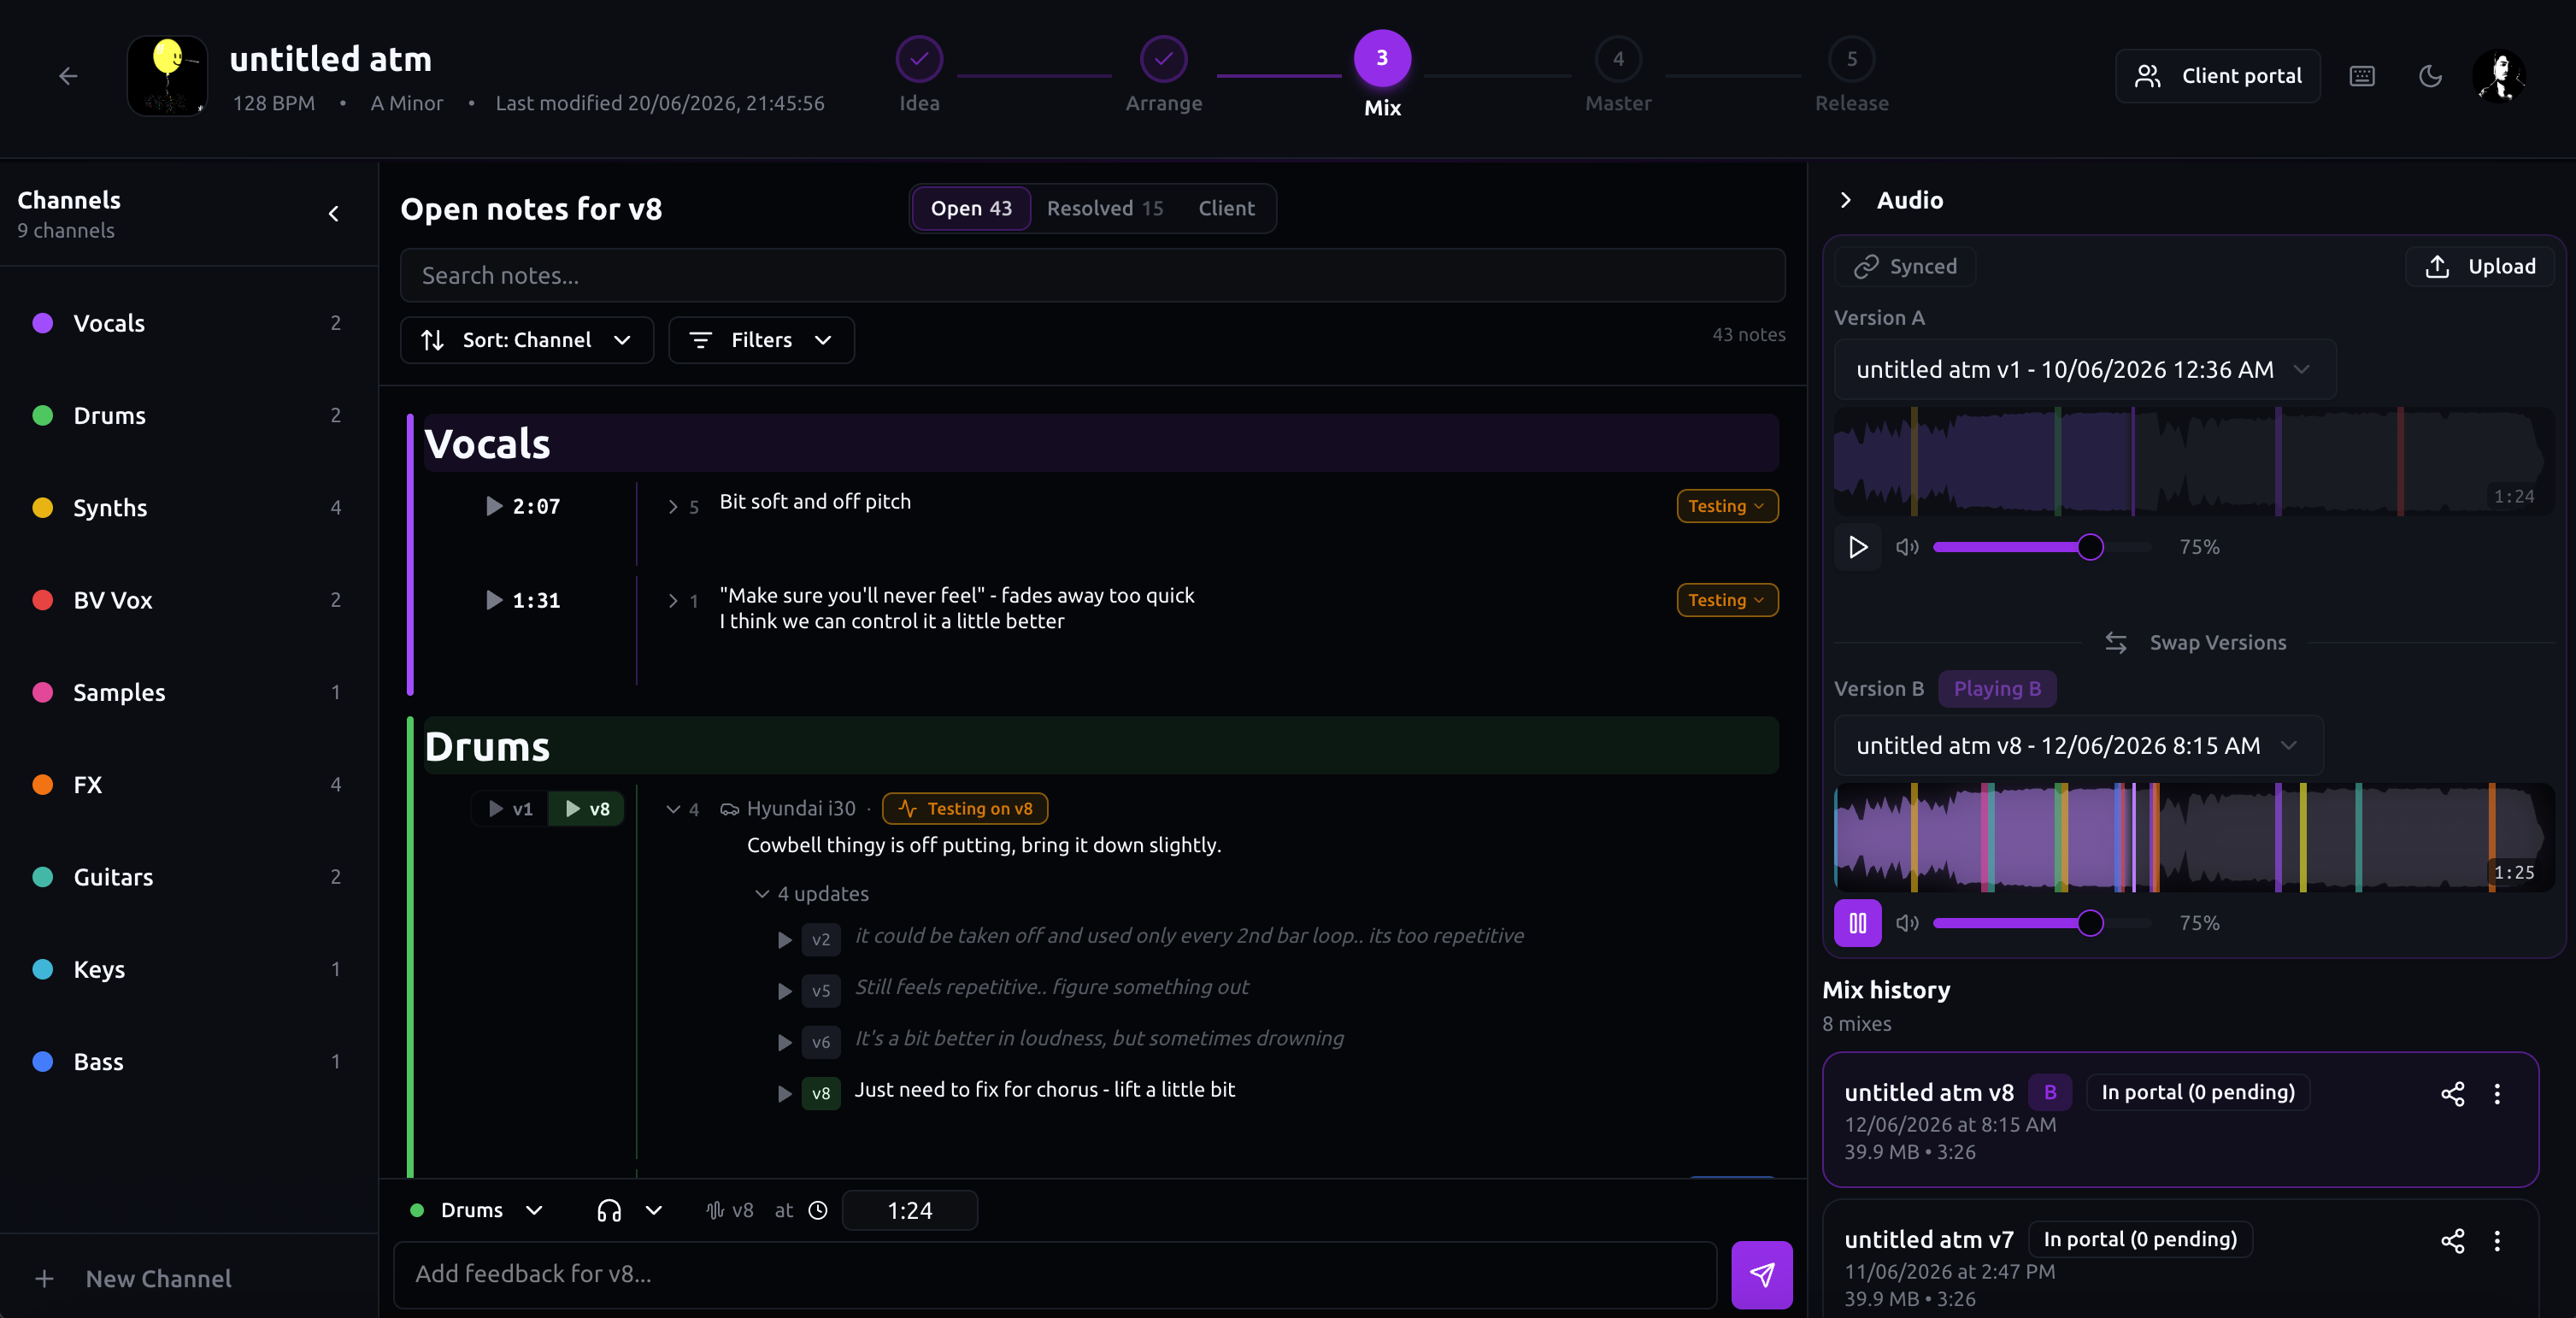Mute Version B speaker icon
The image size is (2576, 1318).
point(1907,923)
